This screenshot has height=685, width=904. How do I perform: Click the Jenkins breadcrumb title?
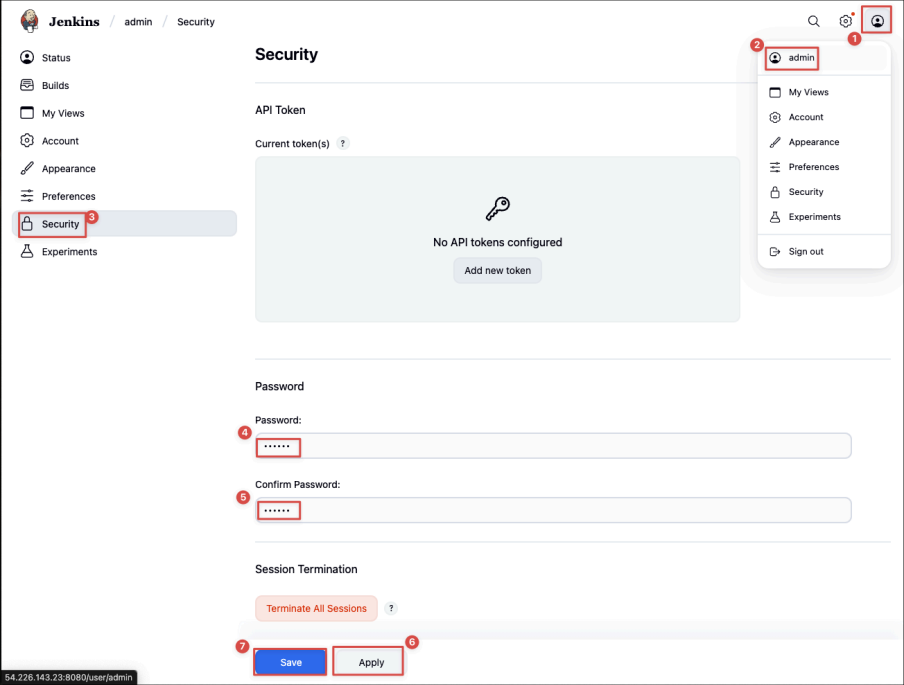(74, 21)
